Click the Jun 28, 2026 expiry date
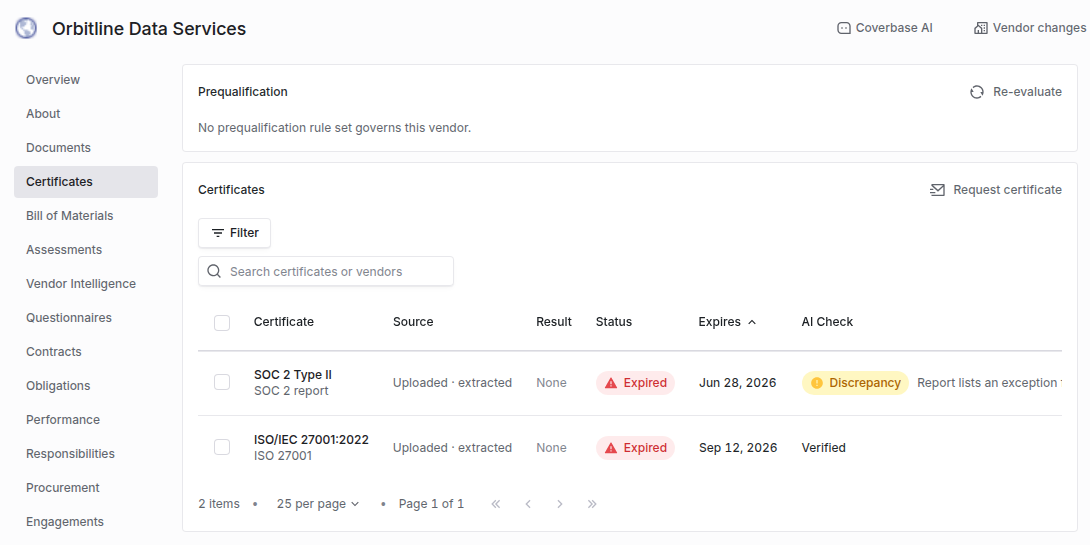This screenshot has height=545, width=1090. [738, 383]
